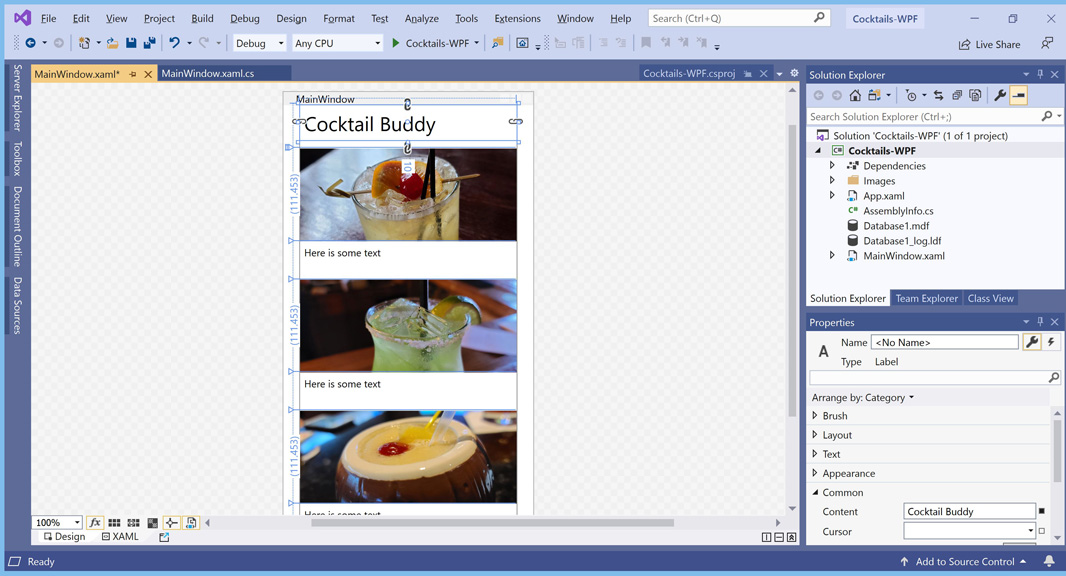This screenshot has height=576, width=1066.
Task: Toggle the effects fx button in designer
Action: 95,523
